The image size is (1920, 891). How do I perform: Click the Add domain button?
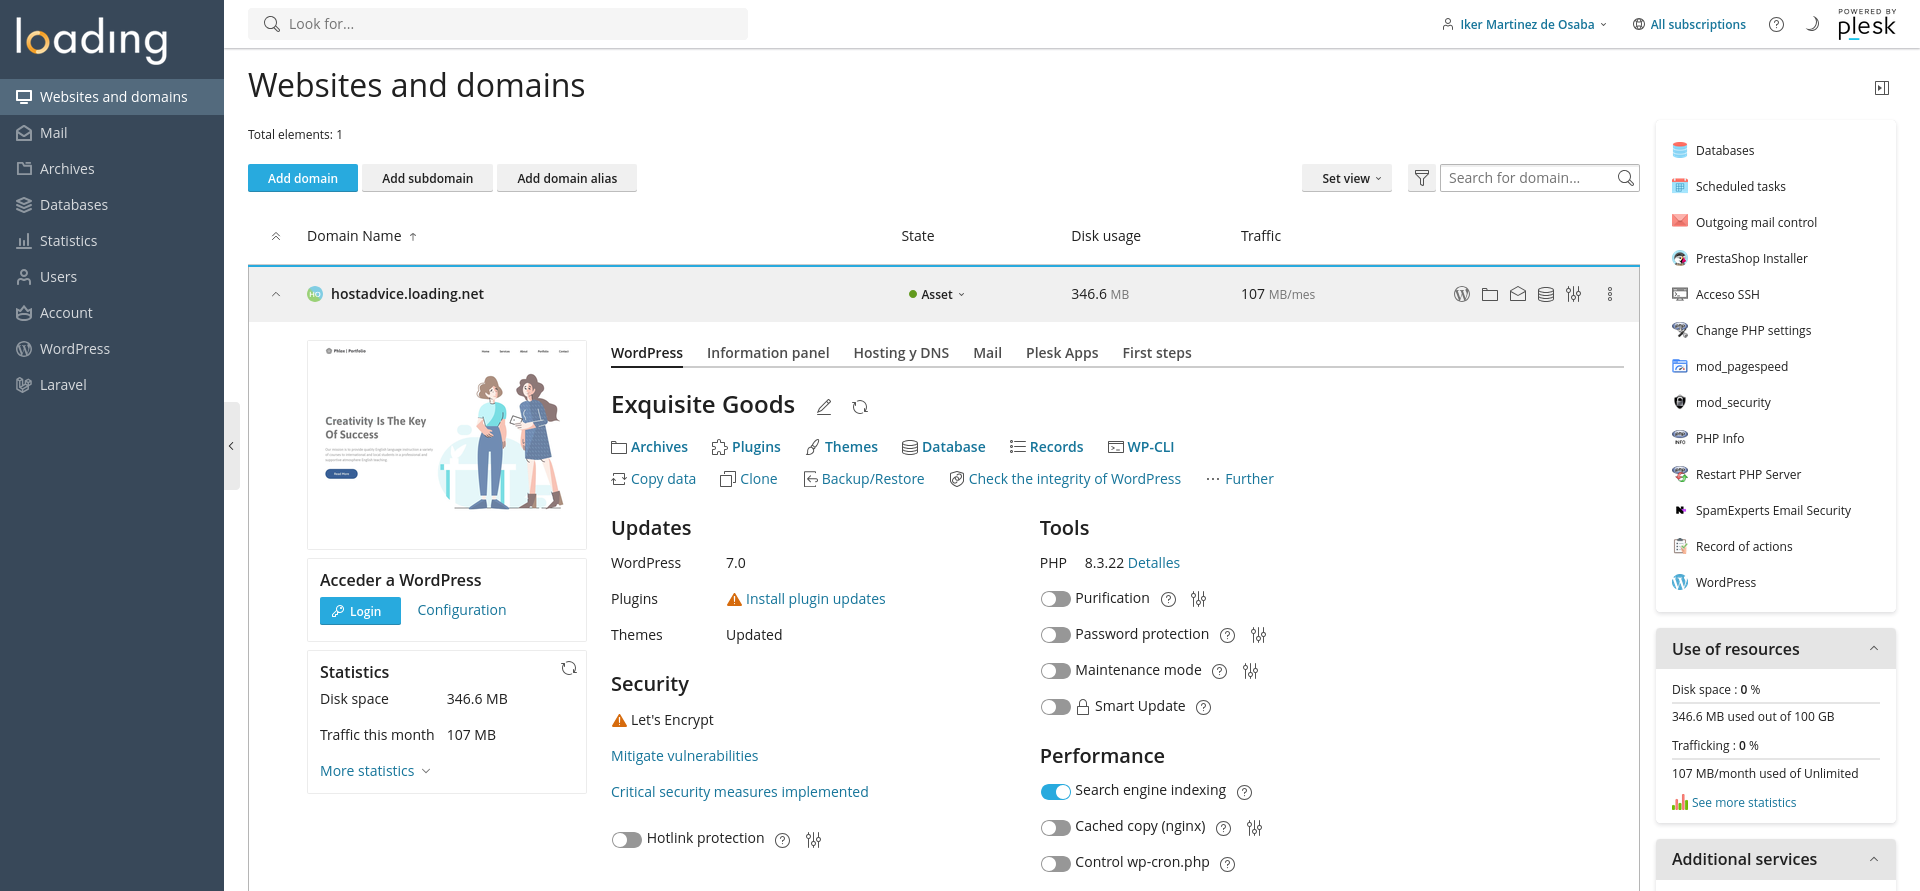pos(303,178)
